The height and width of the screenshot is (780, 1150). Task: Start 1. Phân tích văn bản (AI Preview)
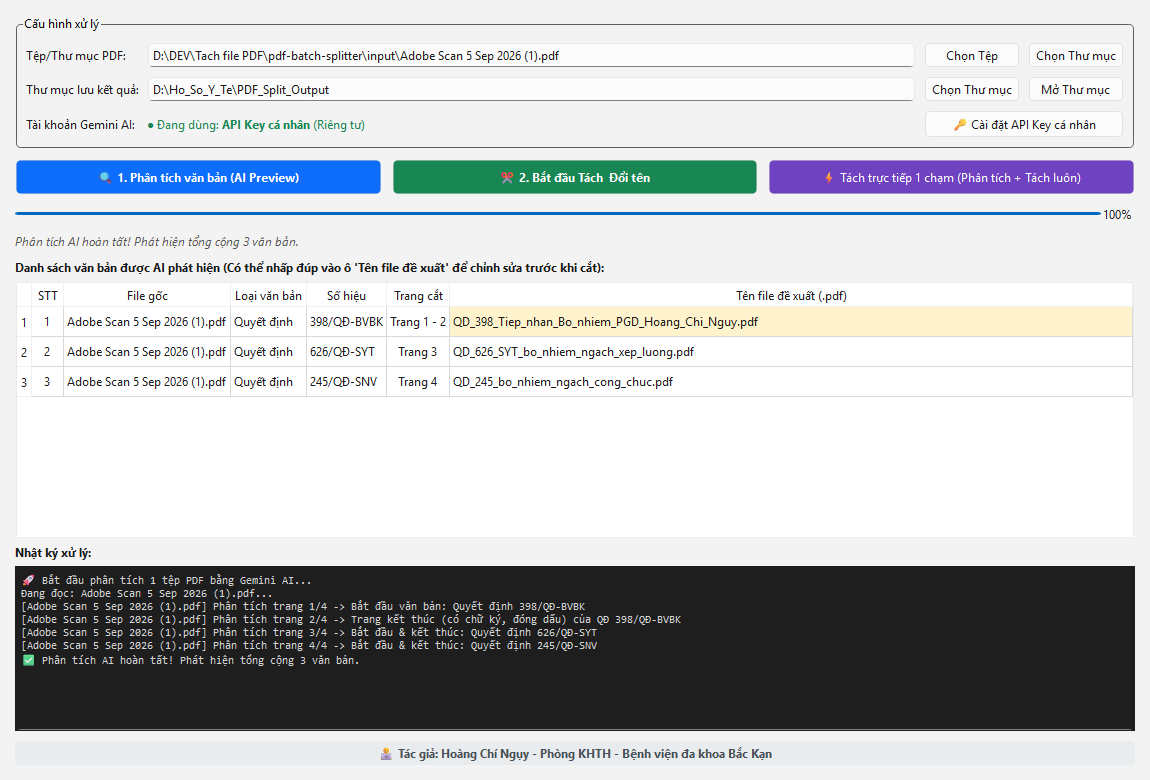[199, 177]
